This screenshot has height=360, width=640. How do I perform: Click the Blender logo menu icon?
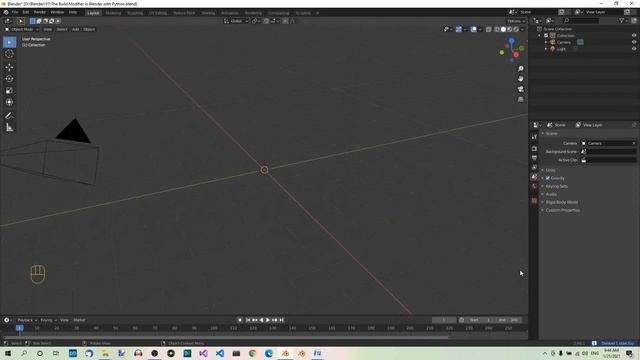point(6,12)
